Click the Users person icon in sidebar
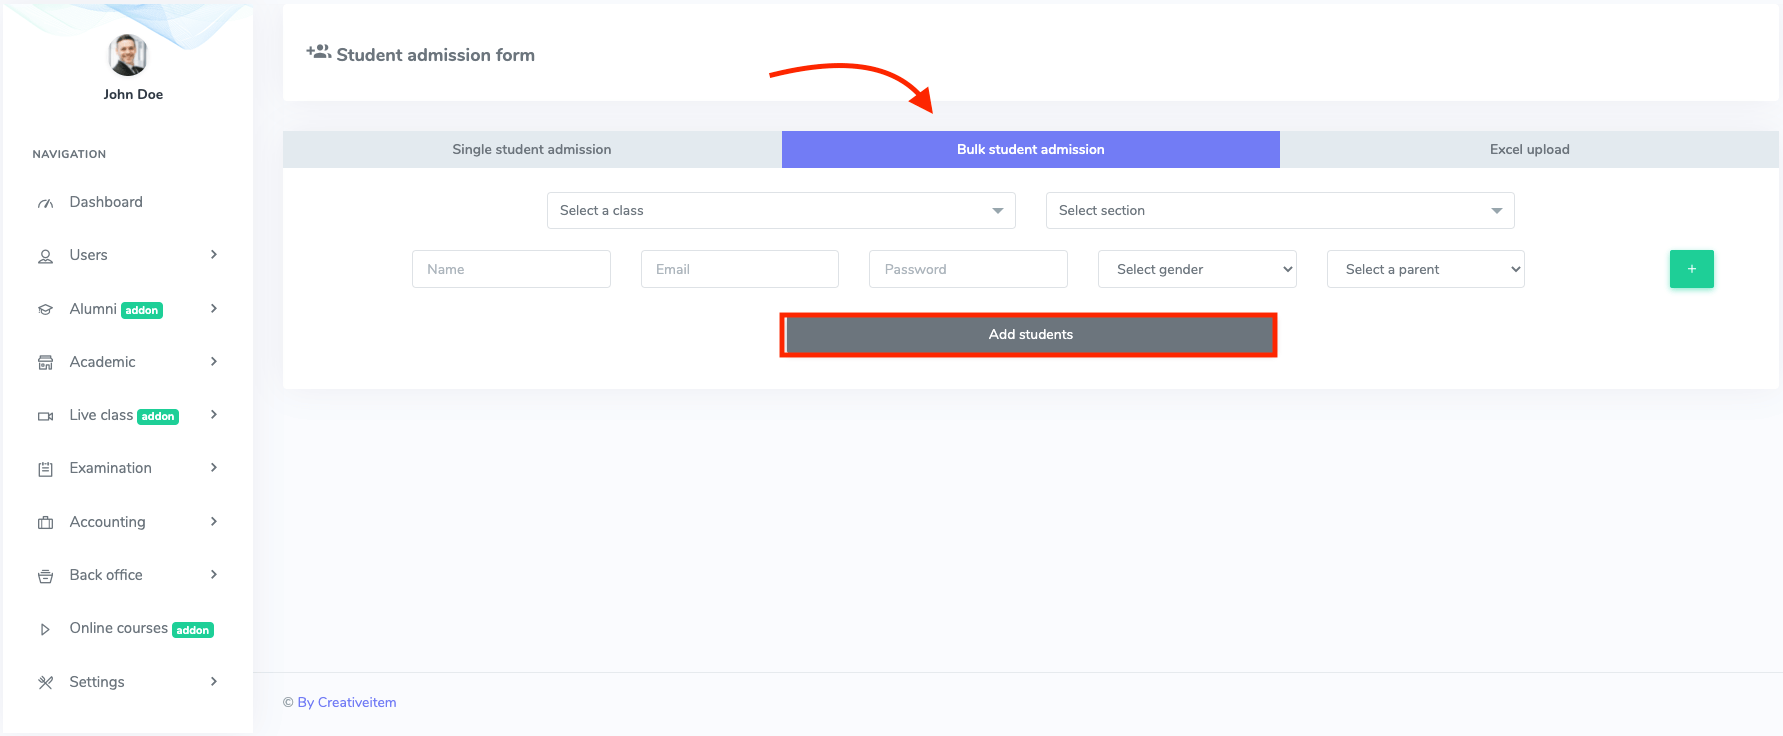The image size is (1783, 736). click(x=45, y=256)
